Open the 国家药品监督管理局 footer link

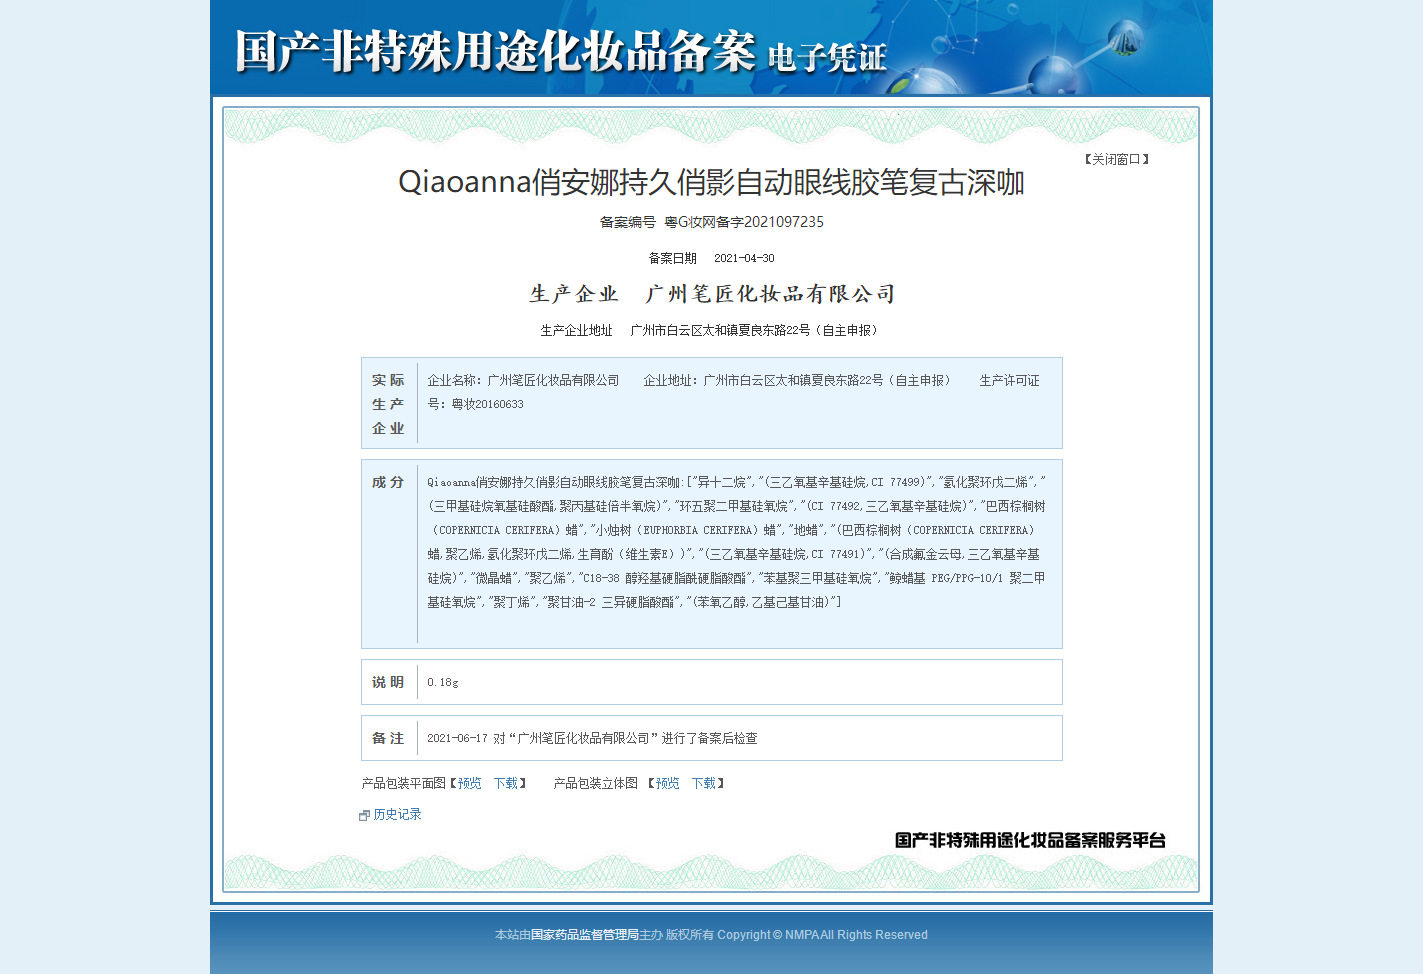[584, 935]
